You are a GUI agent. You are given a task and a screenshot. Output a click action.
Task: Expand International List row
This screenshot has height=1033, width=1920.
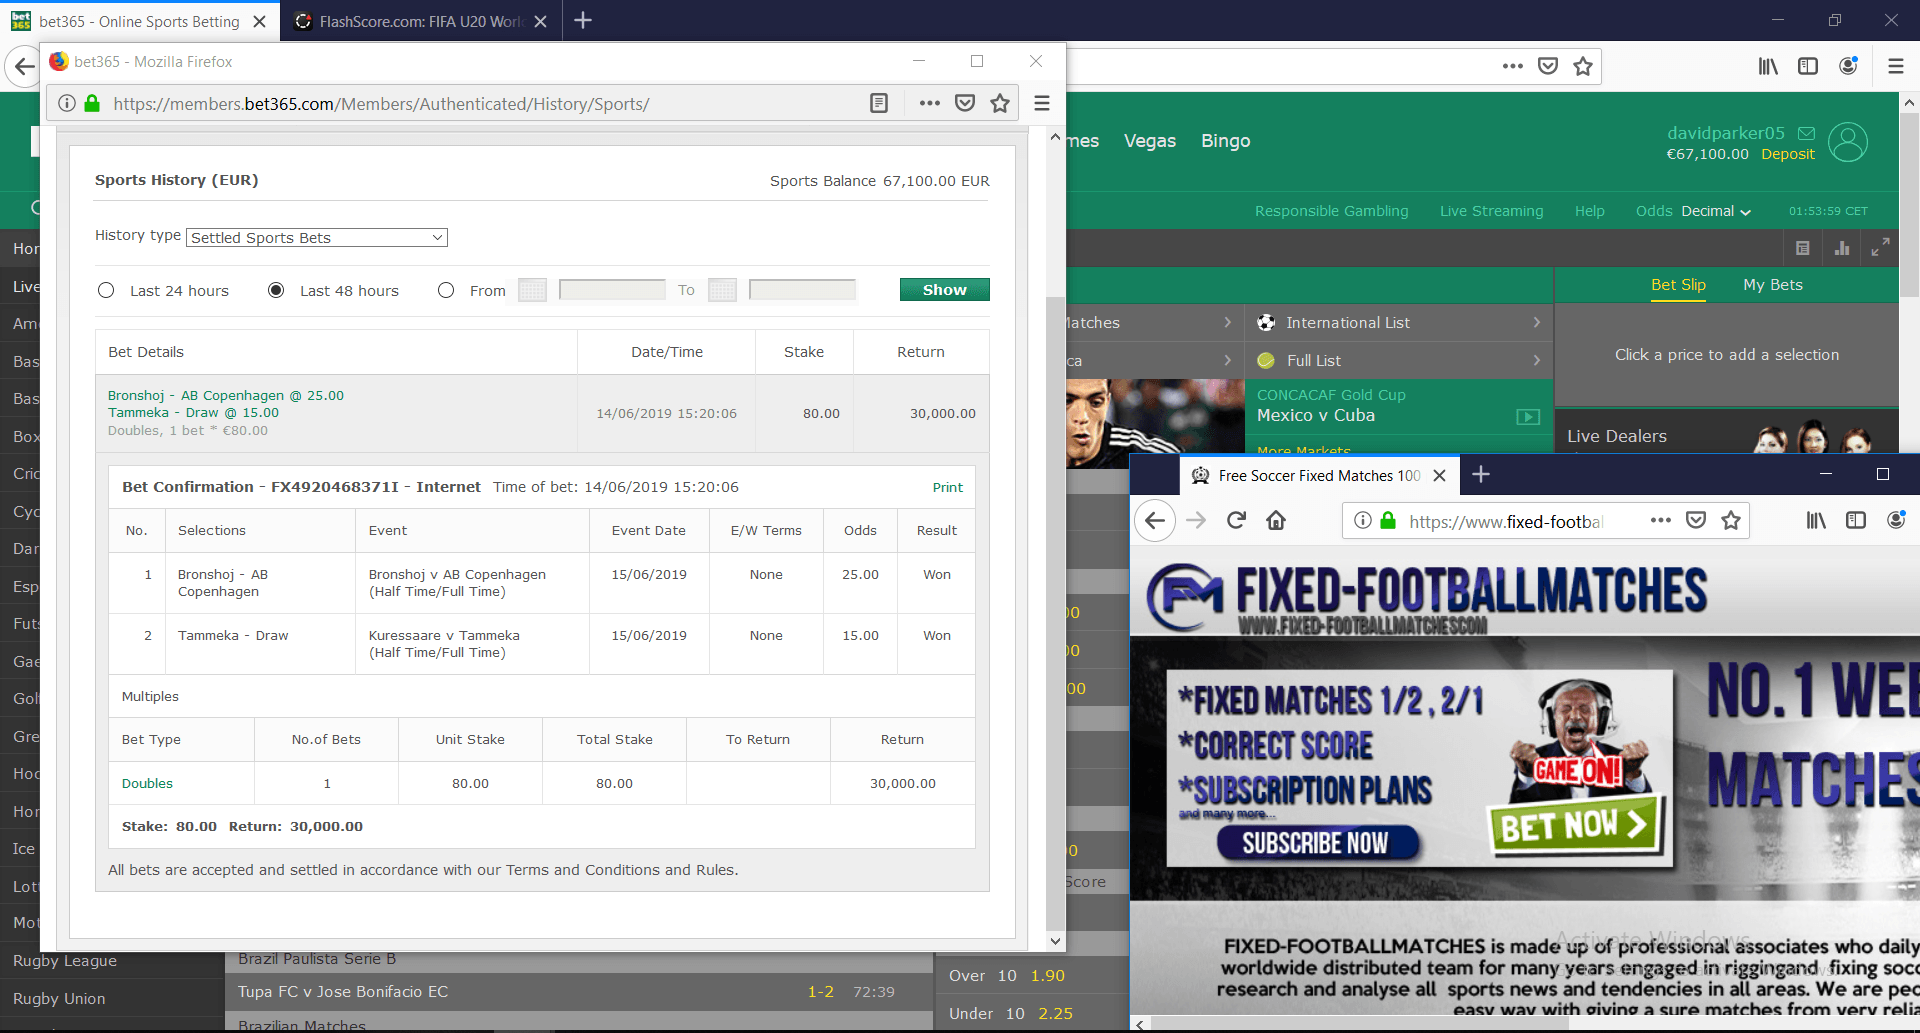click(1399, 322)
